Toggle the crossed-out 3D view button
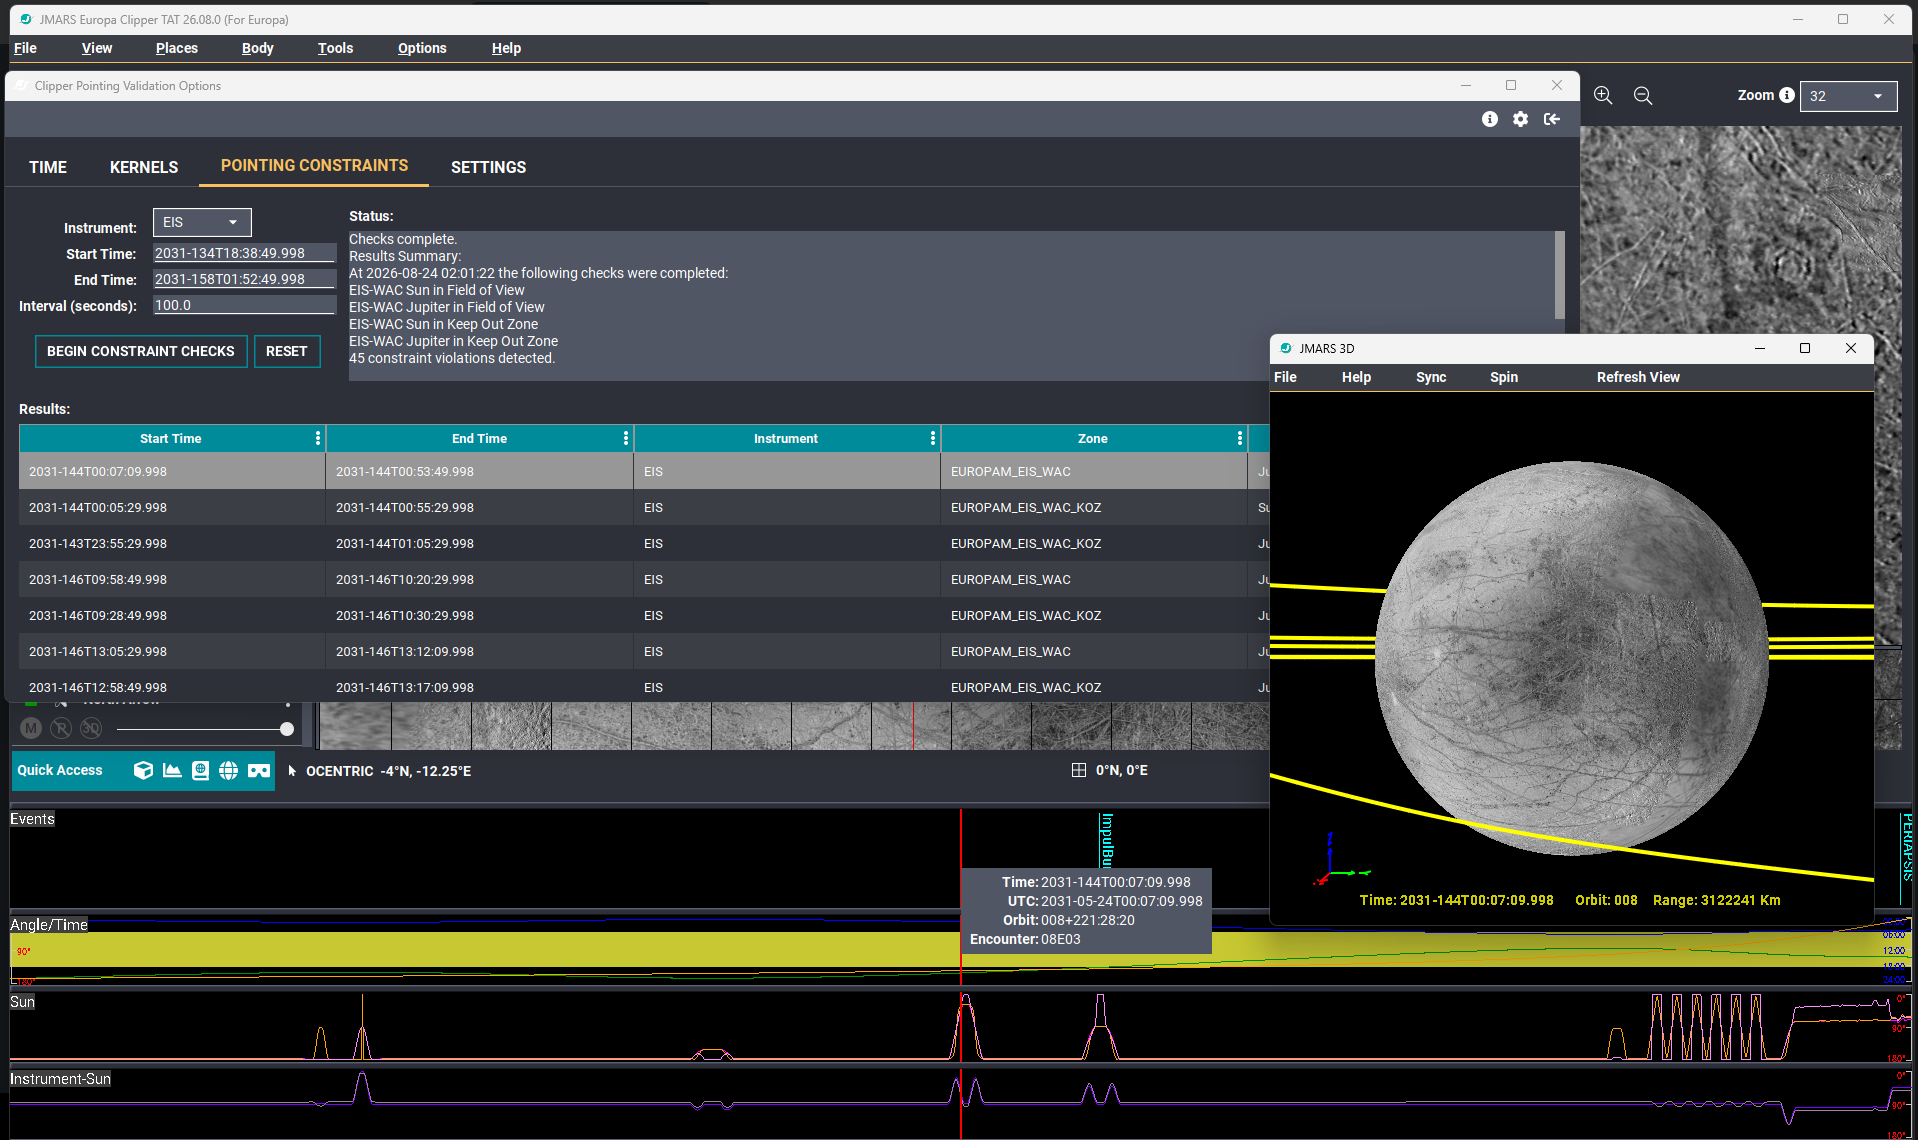The width and height of the screenshot is (1918, 1140). click(91, 728)
